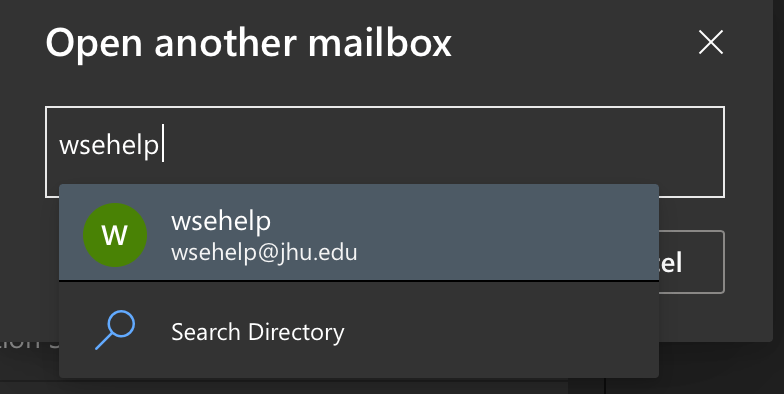Click the empty area of the mailbox textbox

440,146
